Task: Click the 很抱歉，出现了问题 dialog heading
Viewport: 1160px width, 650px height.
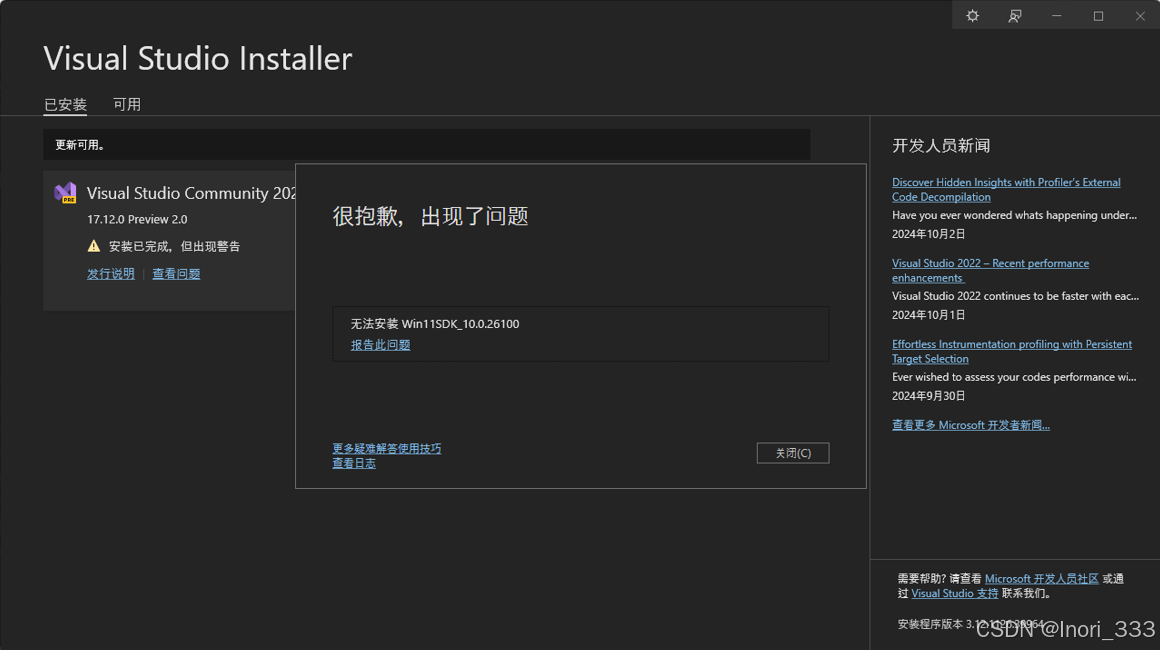Action: click(430, 216)
